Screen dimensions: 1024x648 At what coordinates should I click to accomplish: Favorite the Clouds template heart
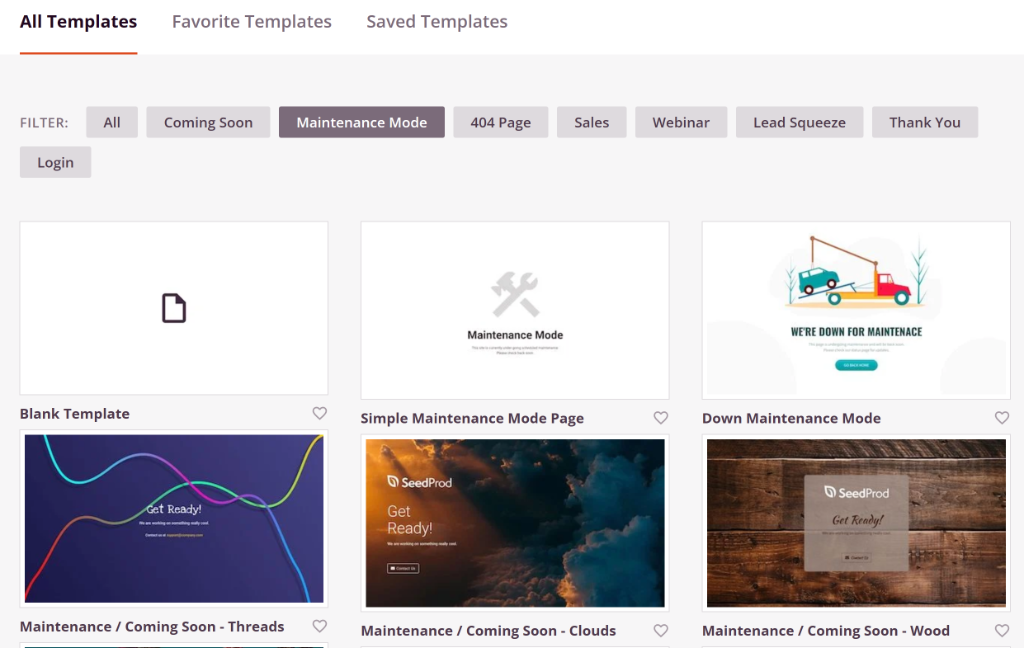pyautogui.click(x=661, y=630)
